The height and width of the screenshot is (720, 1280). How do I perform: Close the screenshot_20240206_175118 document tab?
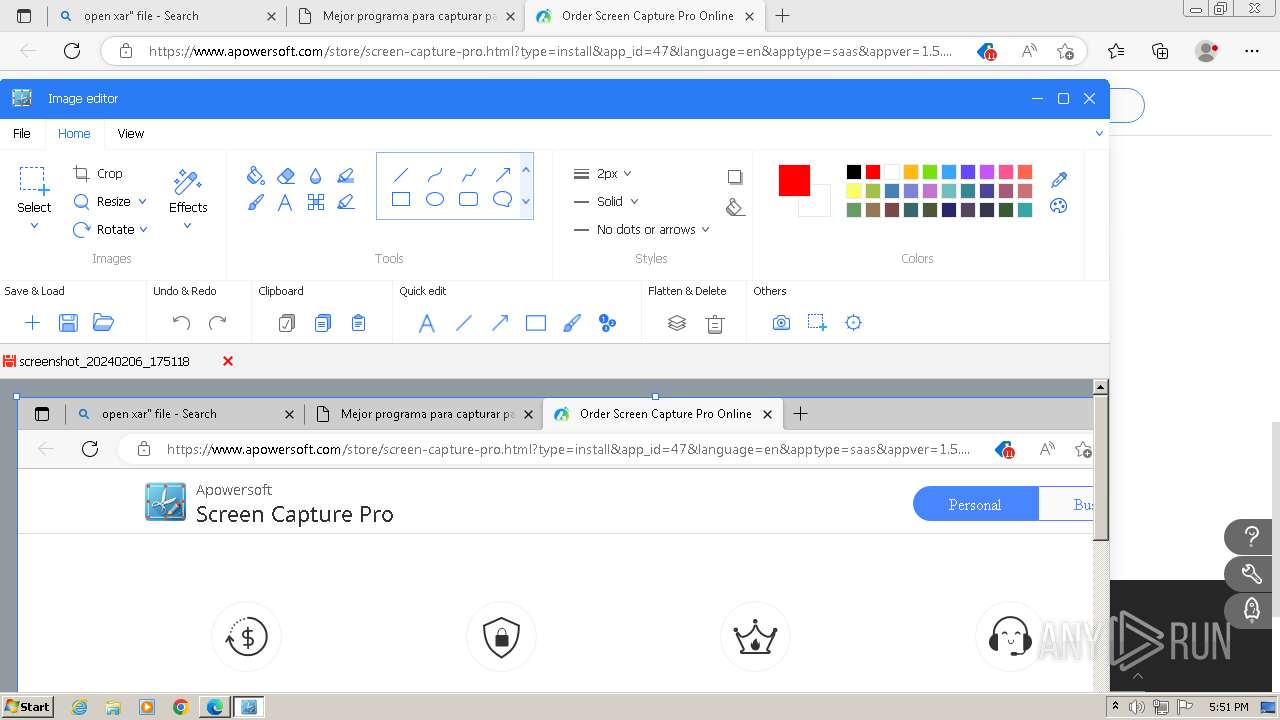click(228, 361)
